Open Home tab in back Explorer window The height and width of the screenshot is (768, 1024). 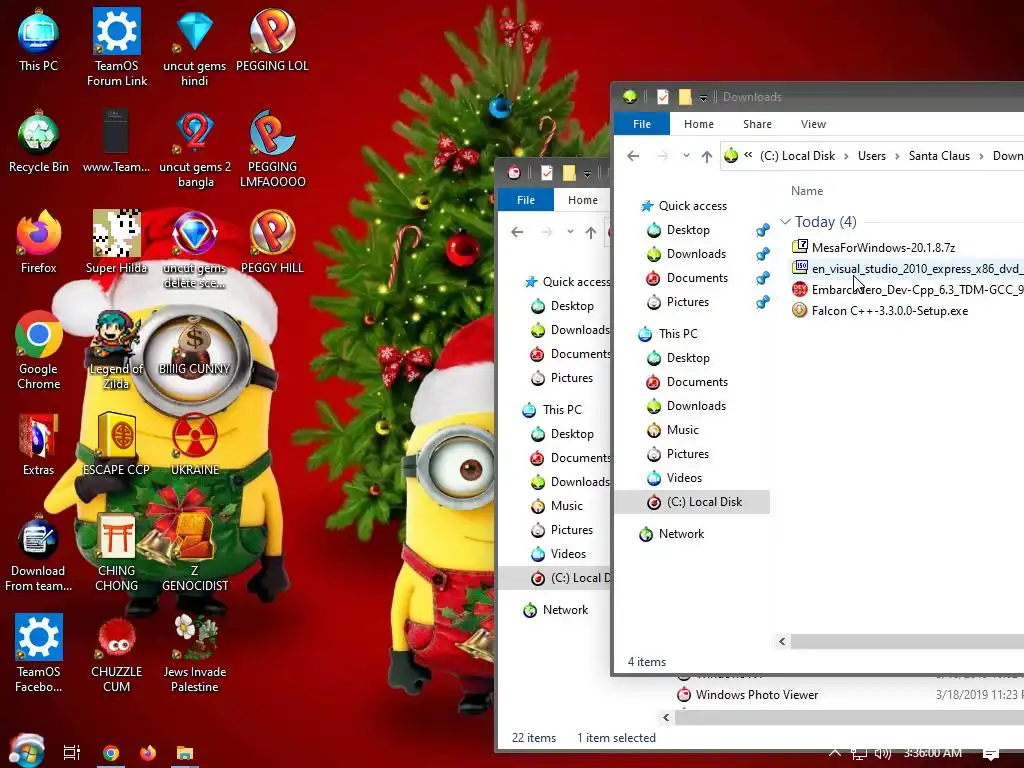583,200
